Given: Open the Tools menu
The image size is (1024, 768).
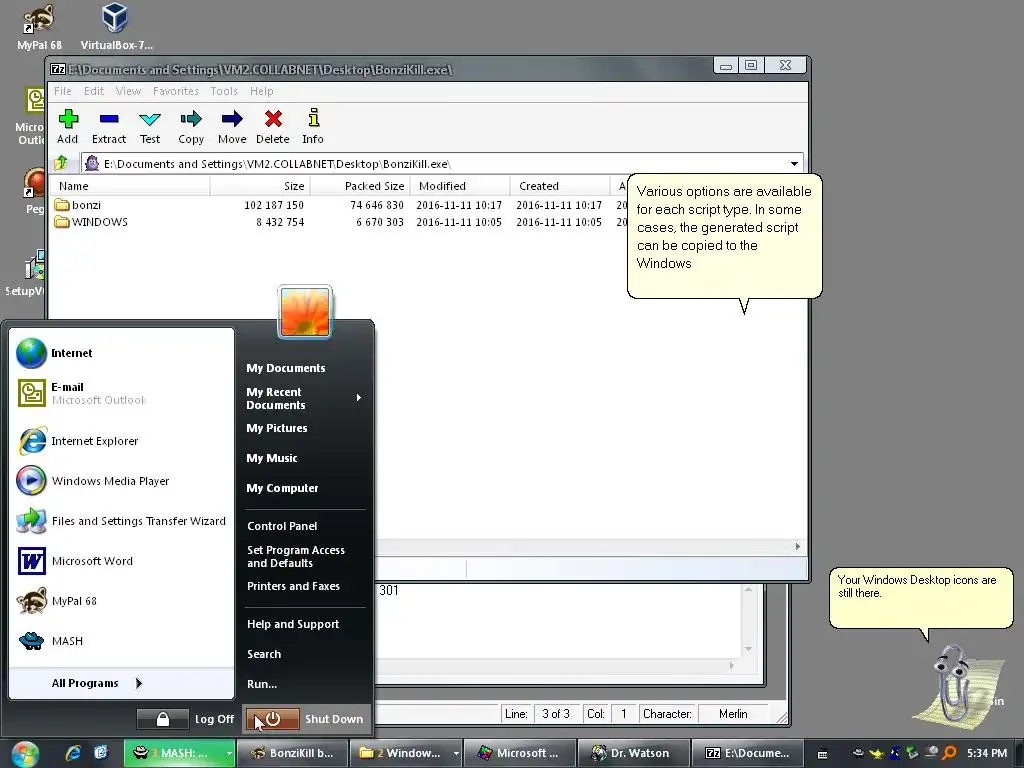Looking at the screenshot, I should pos(224,91).
